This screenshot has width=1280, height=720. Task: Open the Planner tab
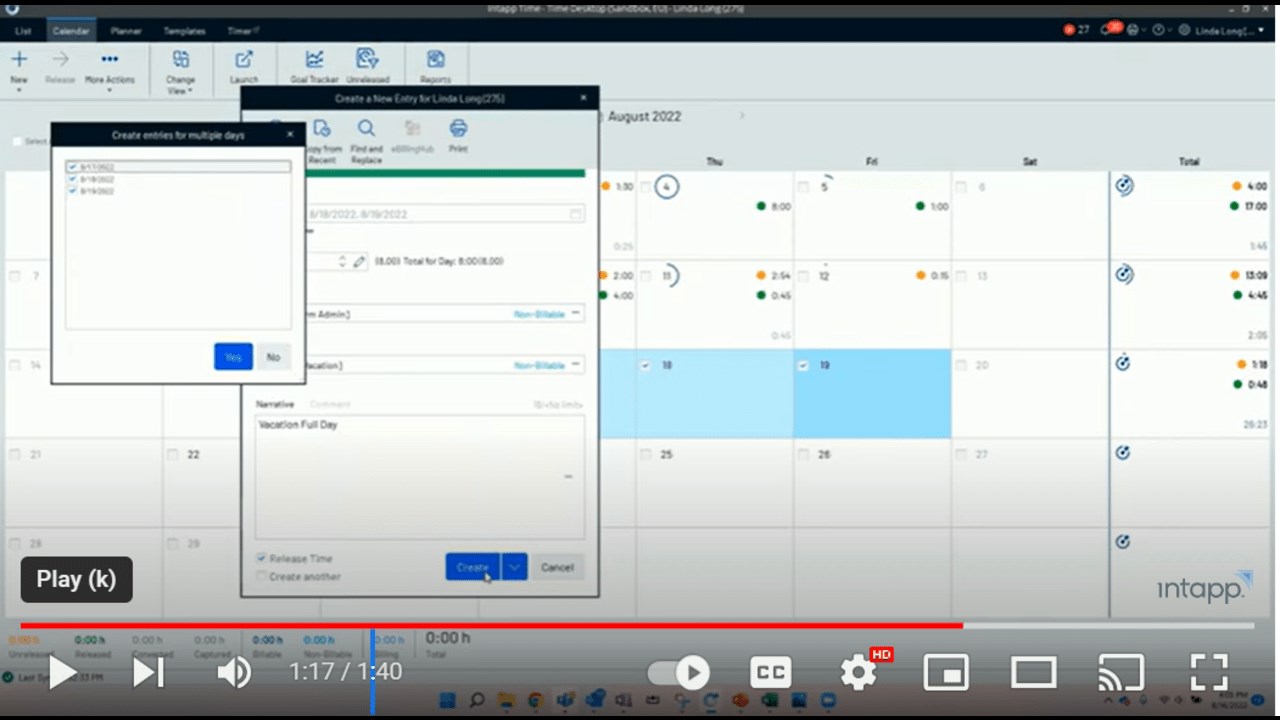(x=126, y=31)
